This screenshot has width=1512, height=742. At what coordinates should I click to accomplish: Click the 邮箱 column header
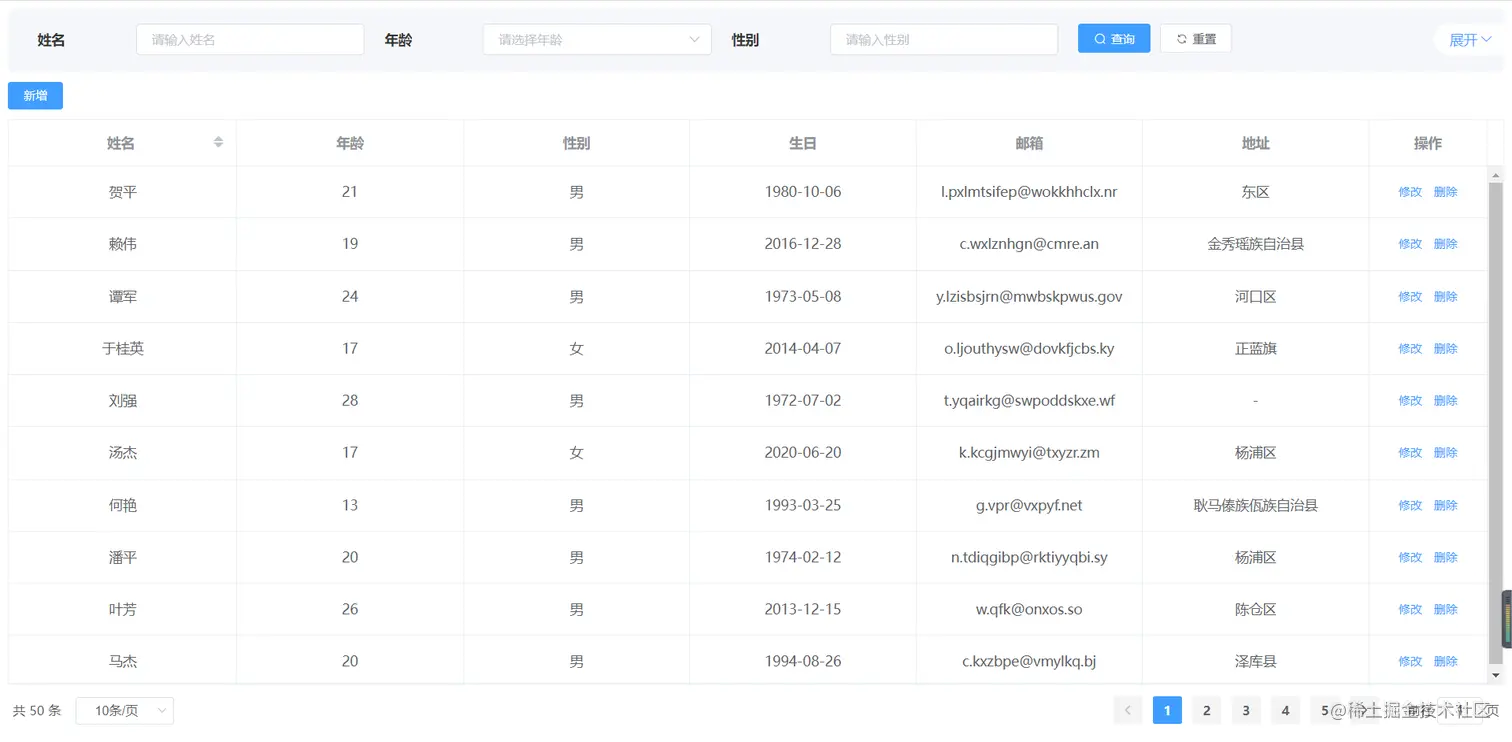(1029, 143)
